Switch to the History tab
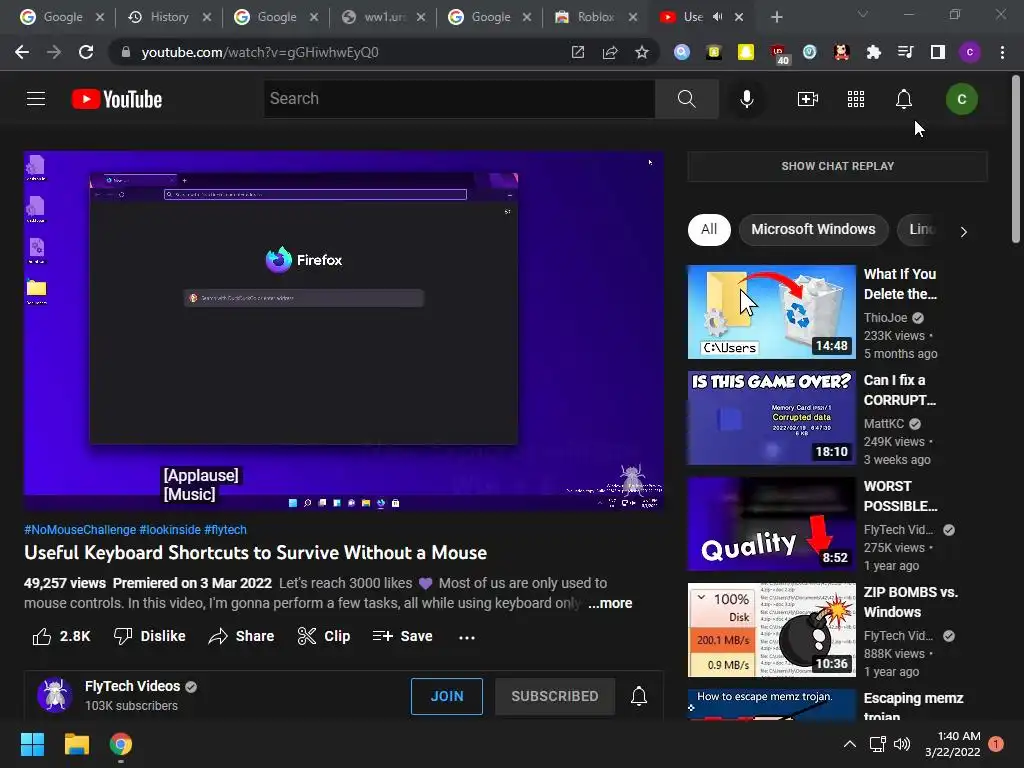This screenshot has height=768, width=1024. click(x=168, y=17)
